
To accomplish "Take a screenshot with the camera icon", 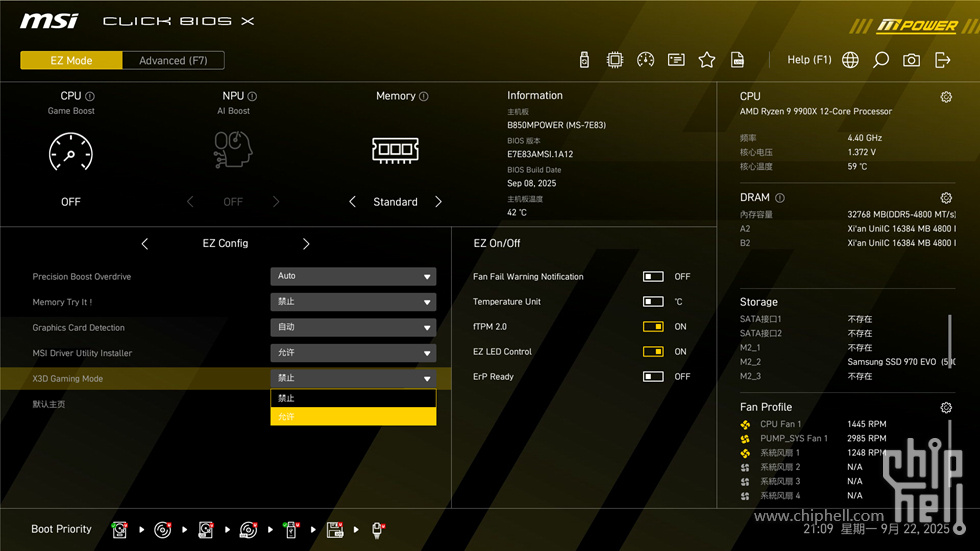I will [911, 60].
